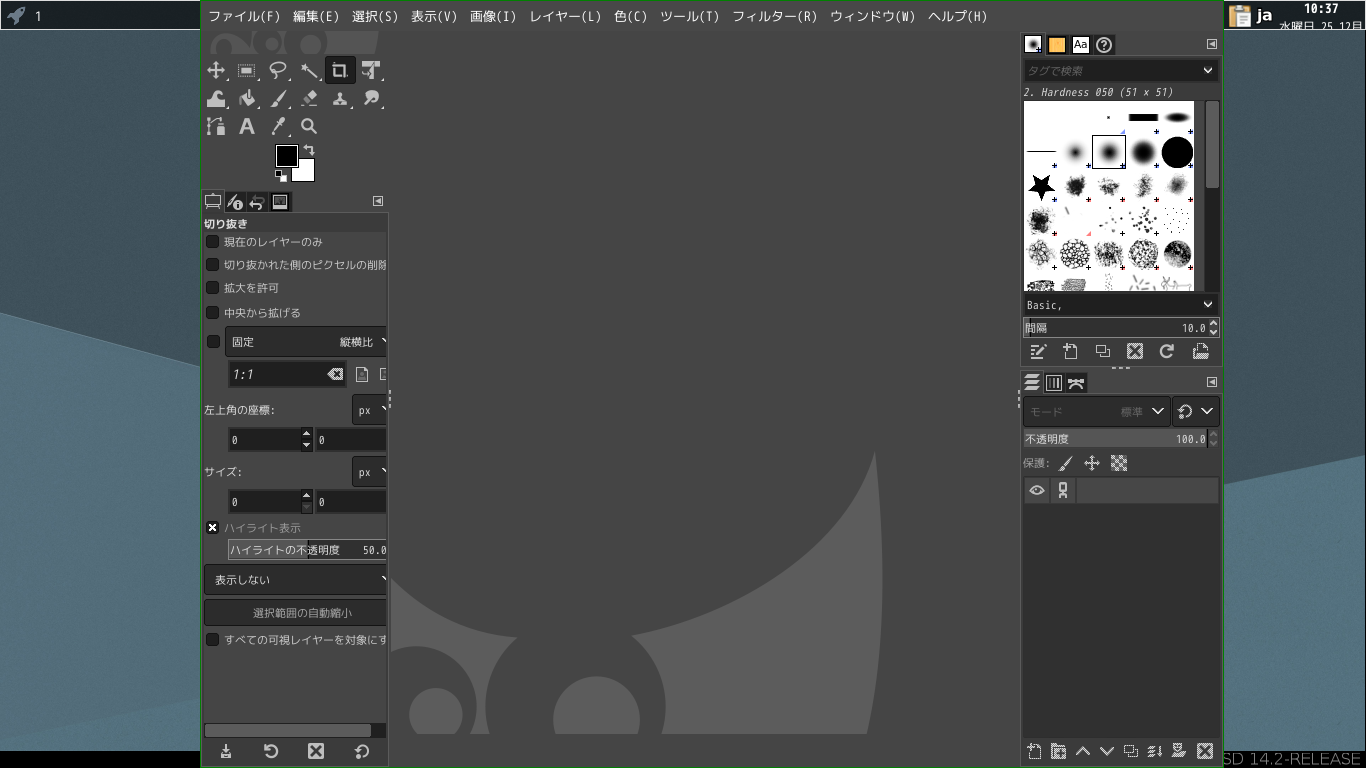Select the Move tool
The width and height of the screenshot is (1366, 768).
tap(216, 70)
